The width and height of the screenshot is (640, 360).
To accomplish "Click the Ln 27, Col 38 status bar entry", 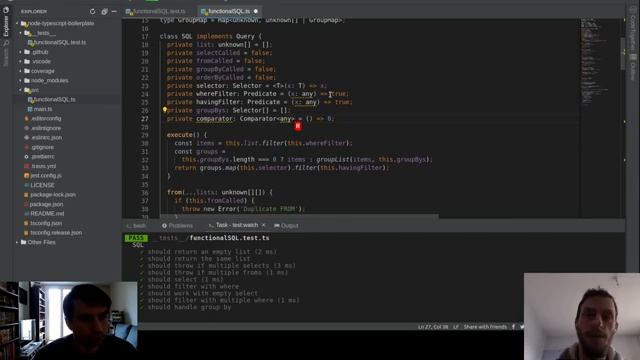I will 433,327.
